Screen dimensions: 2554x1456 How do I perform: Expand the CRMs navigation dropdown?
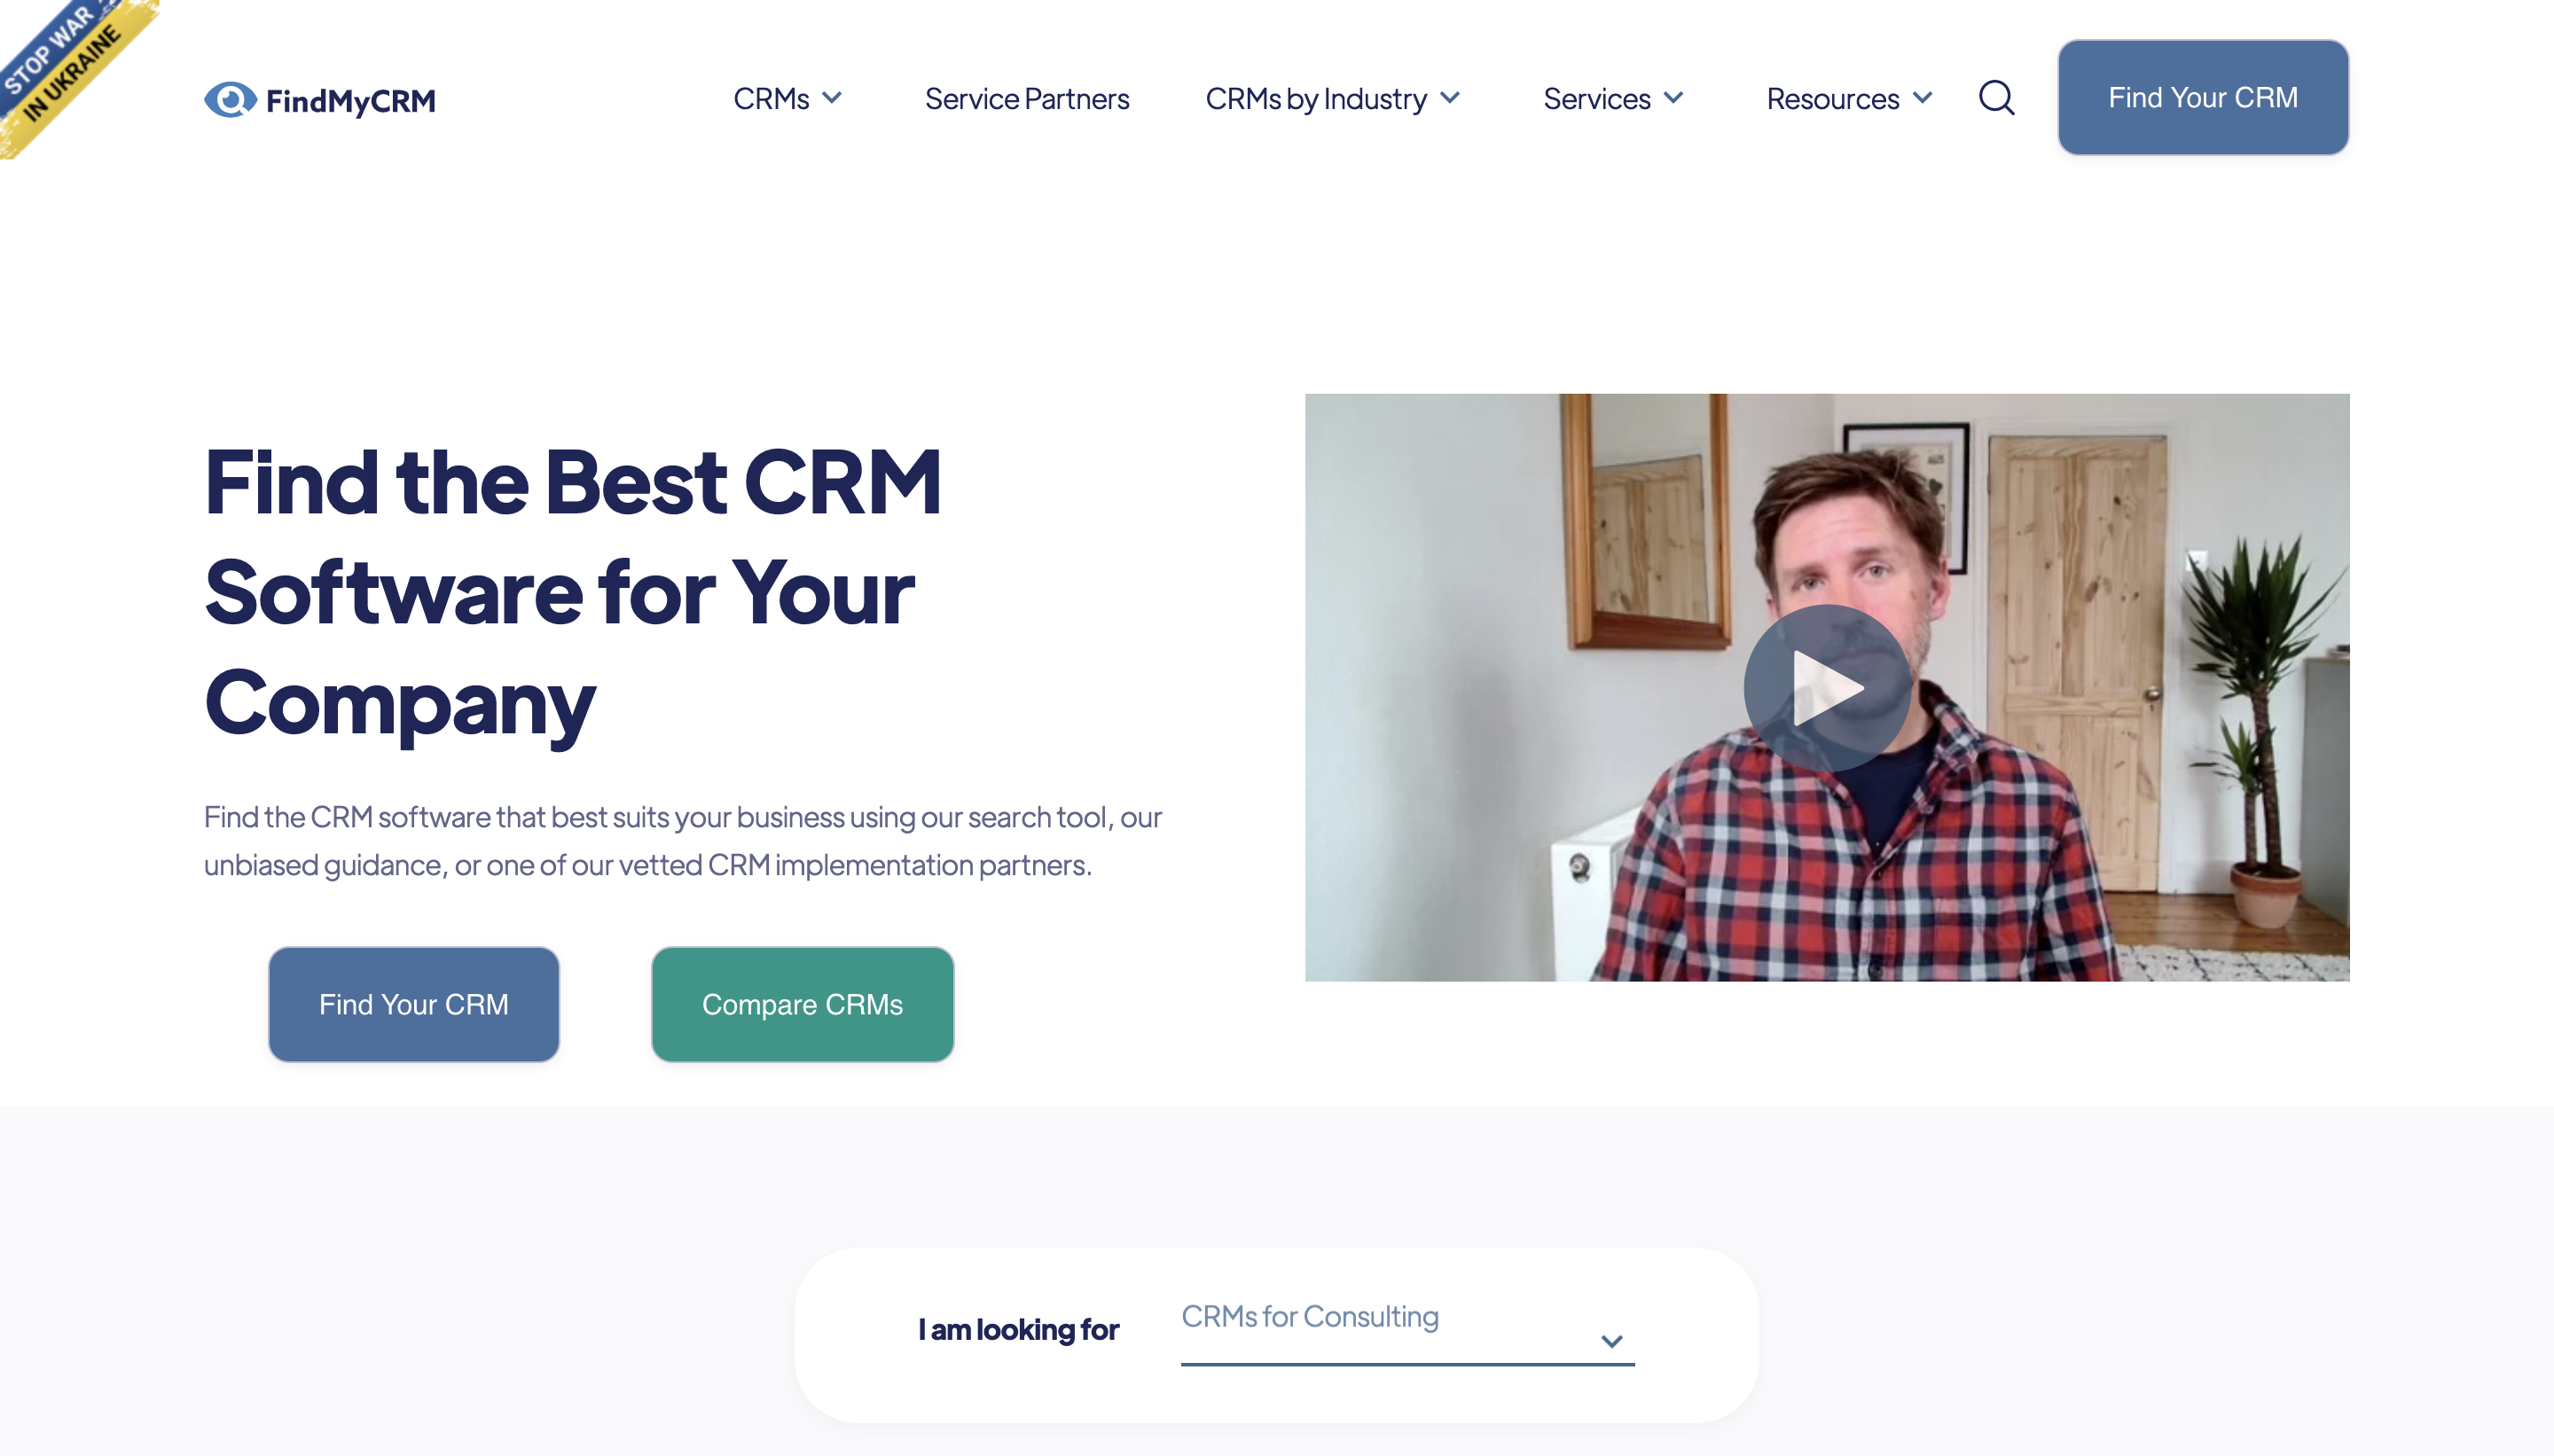(x=787, y=98)
